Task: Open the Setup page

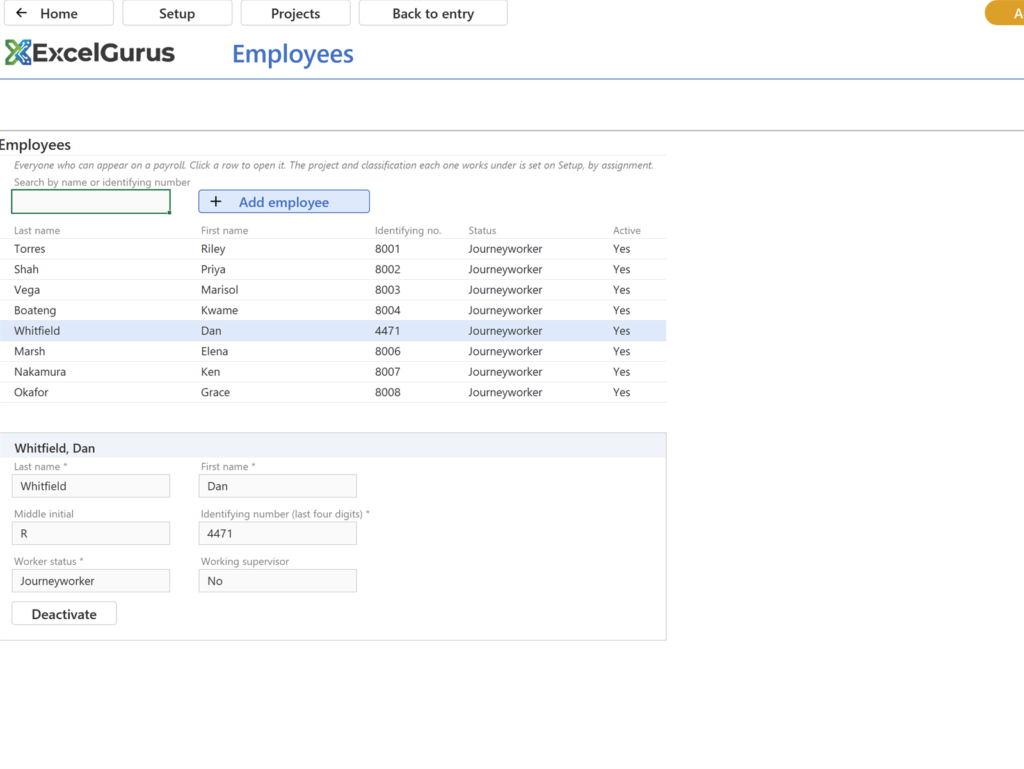Action: tap(177, 13)
